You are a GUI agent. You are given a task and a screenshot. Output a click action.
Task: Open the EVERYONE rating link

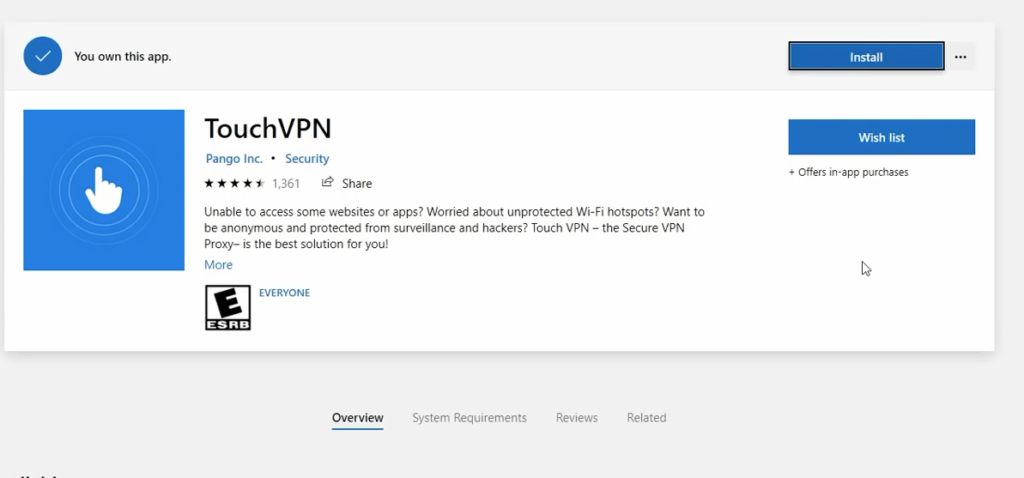click(284, 293)
